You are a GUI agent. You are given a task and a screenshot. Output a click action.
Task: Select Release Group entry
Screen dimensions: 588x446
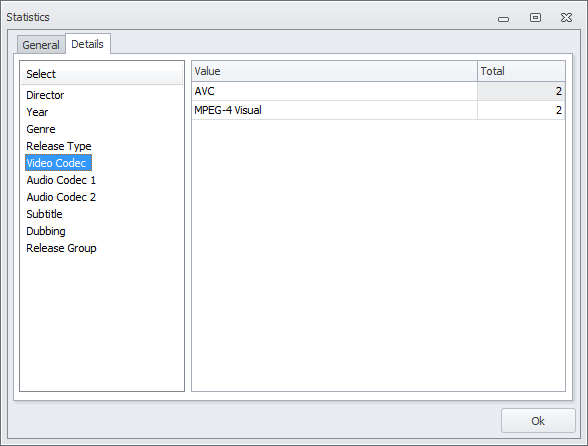[x=62, y=248]
